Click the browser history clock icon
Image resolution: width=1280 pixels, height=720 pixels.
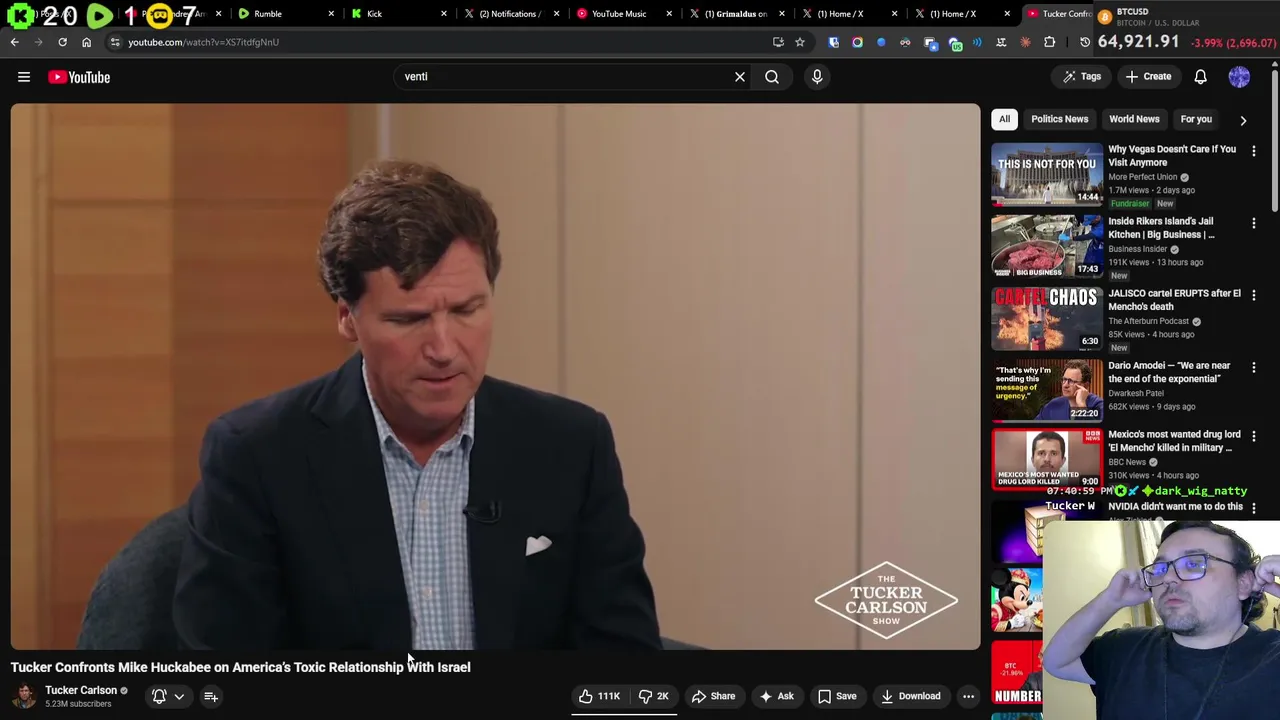click(1085, 42)
